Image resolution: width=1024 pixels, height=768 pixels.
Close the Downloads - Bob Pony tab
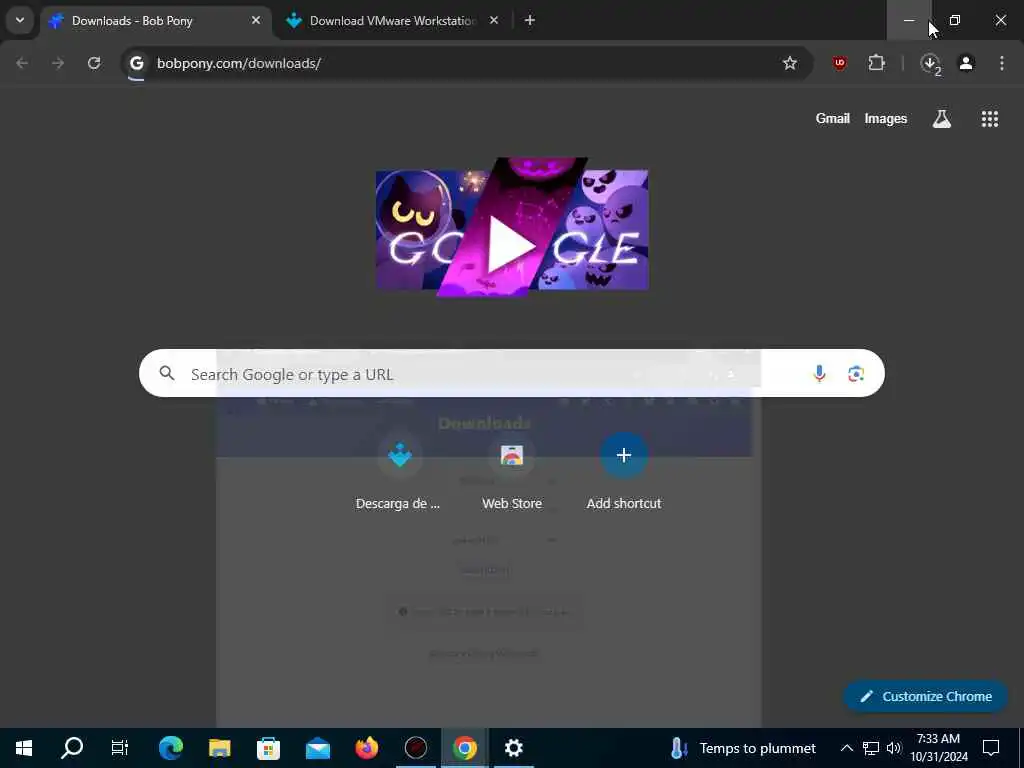tap(256, 20)
